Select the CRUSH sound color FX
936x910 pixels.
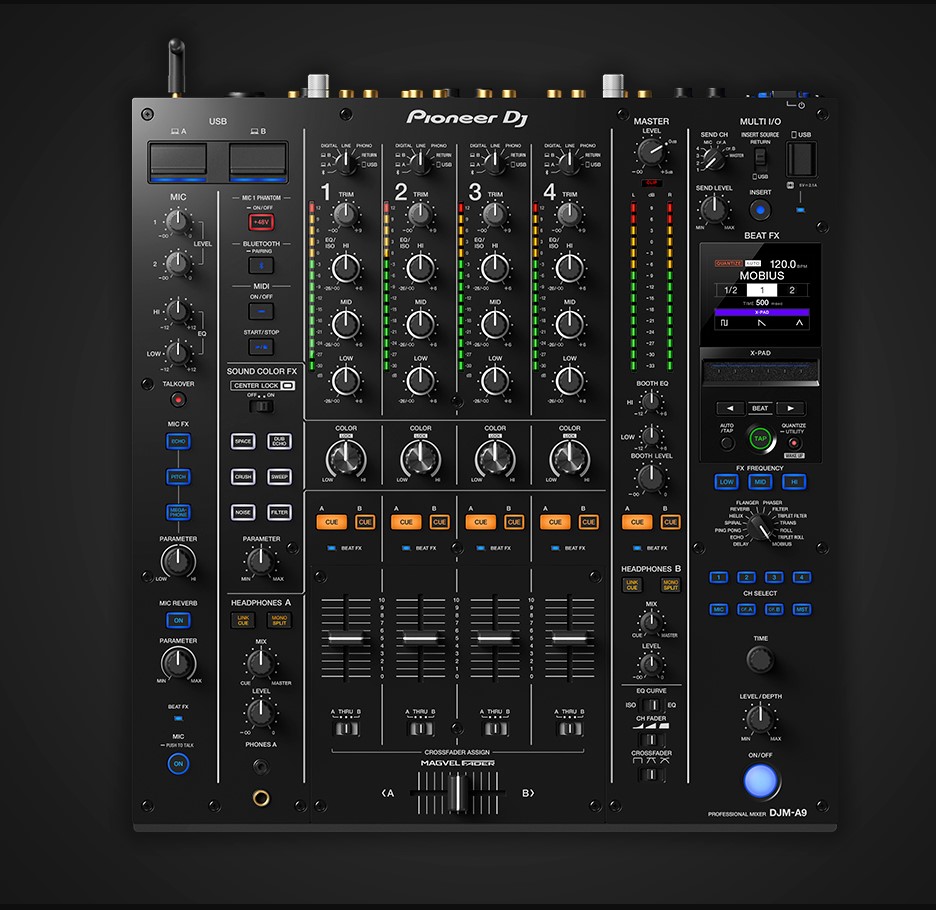pyautogui.click(x=243, y=476)
